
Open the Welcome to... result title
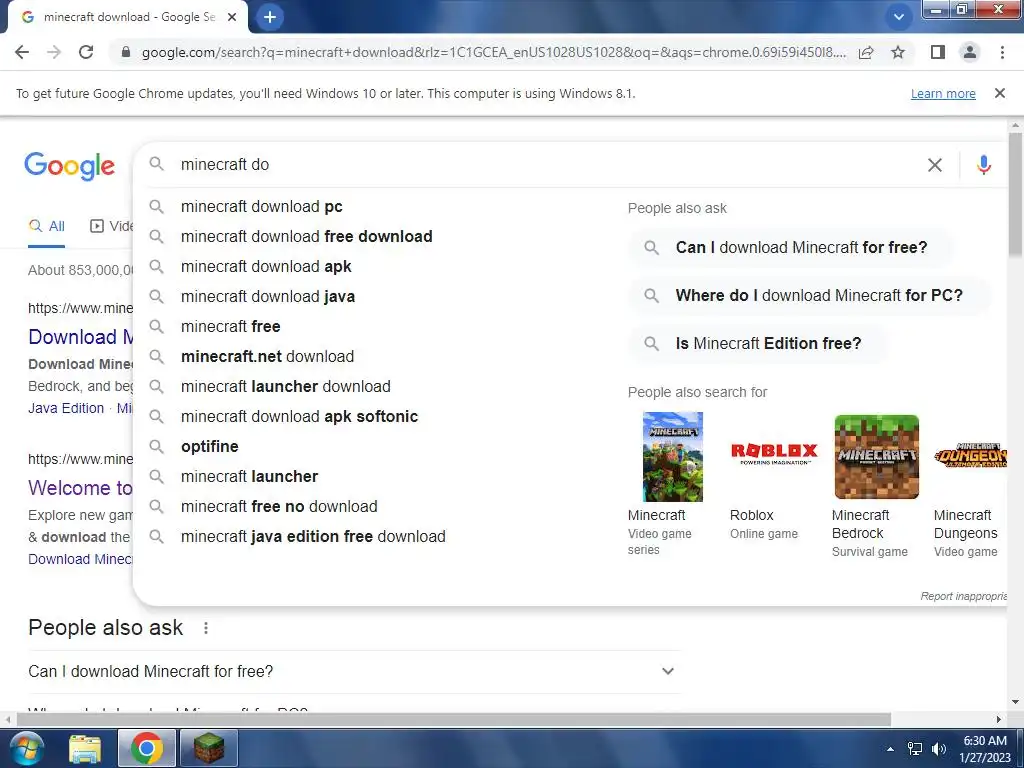point(80,488)
